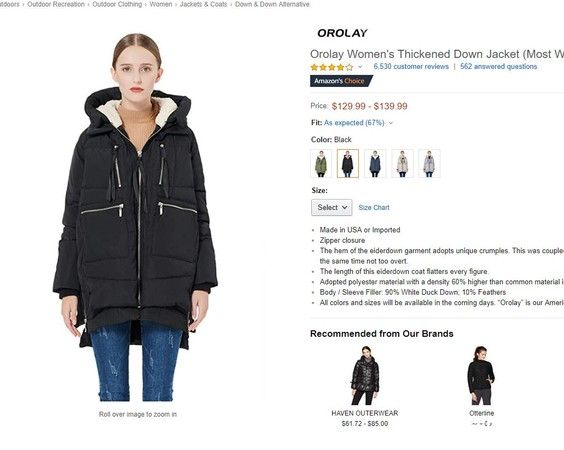This screenshot has height=450, width=564.
Task: Select the grey jacket color swatch
Action: 429,164
